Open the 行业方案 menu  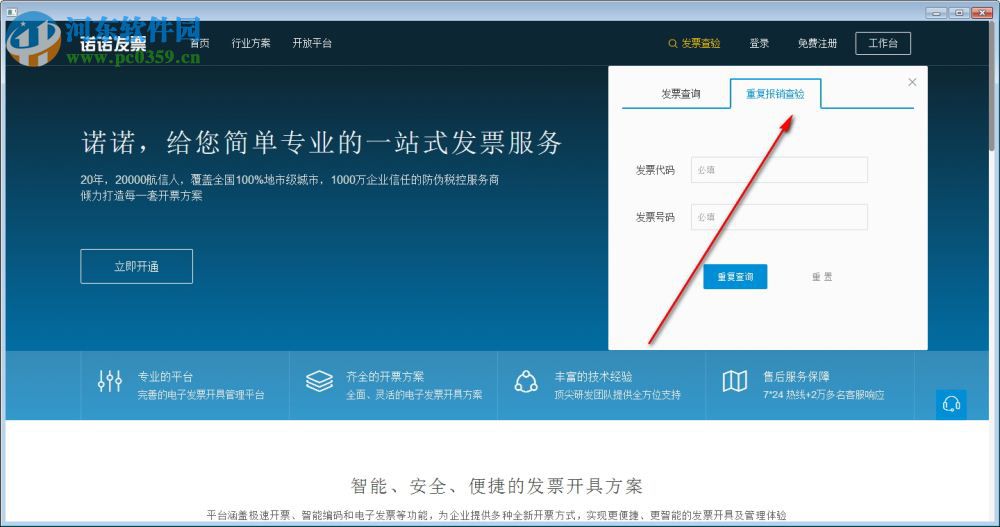click(x=251, y=43)
